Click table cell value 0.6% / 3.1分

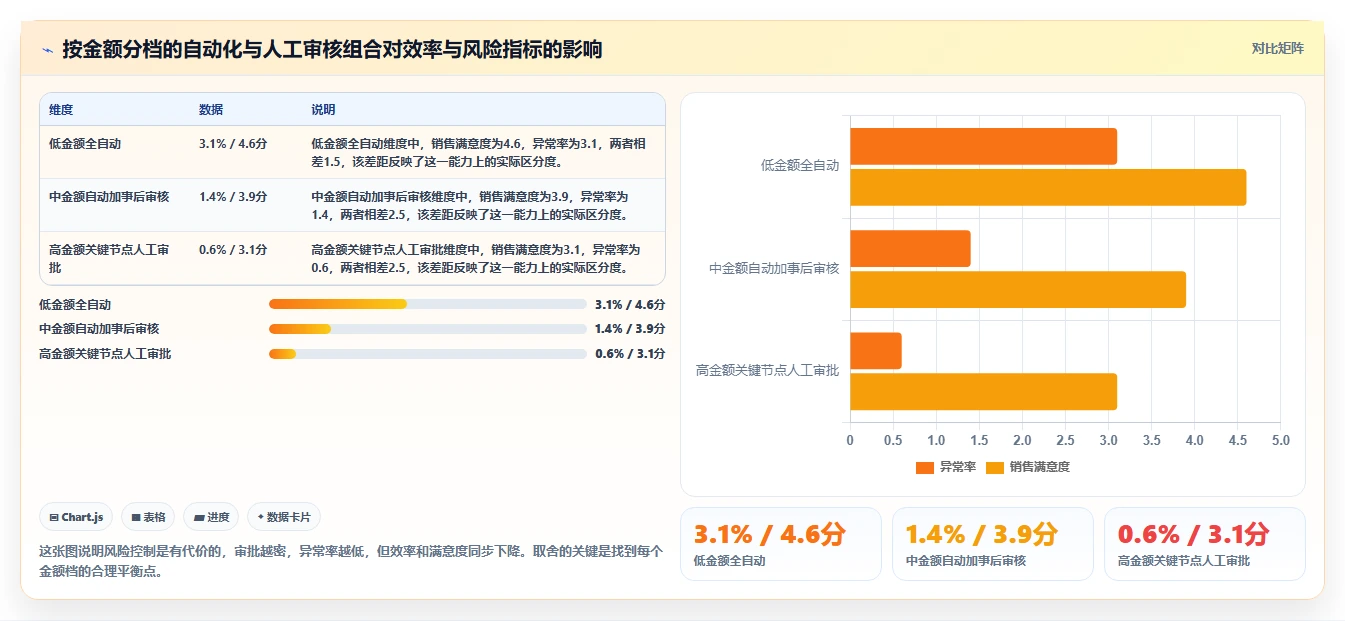tap(233, 250)
